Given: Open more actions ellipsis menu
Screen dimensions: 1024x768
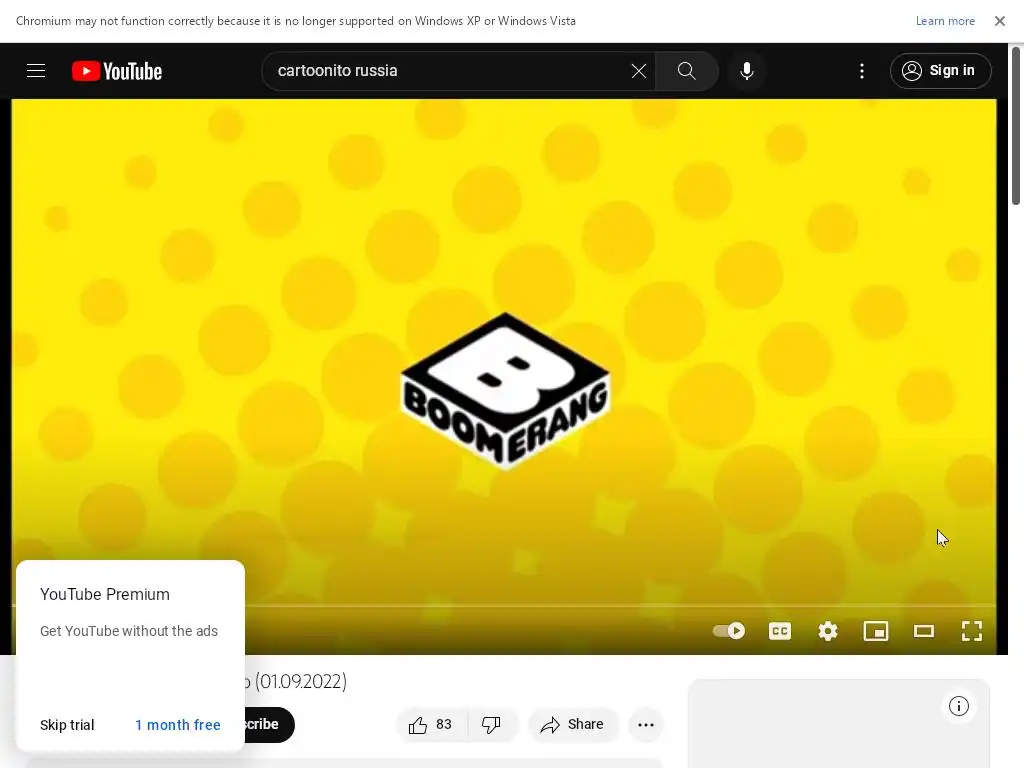Looking at the screenshot, I should coord(646,724).
